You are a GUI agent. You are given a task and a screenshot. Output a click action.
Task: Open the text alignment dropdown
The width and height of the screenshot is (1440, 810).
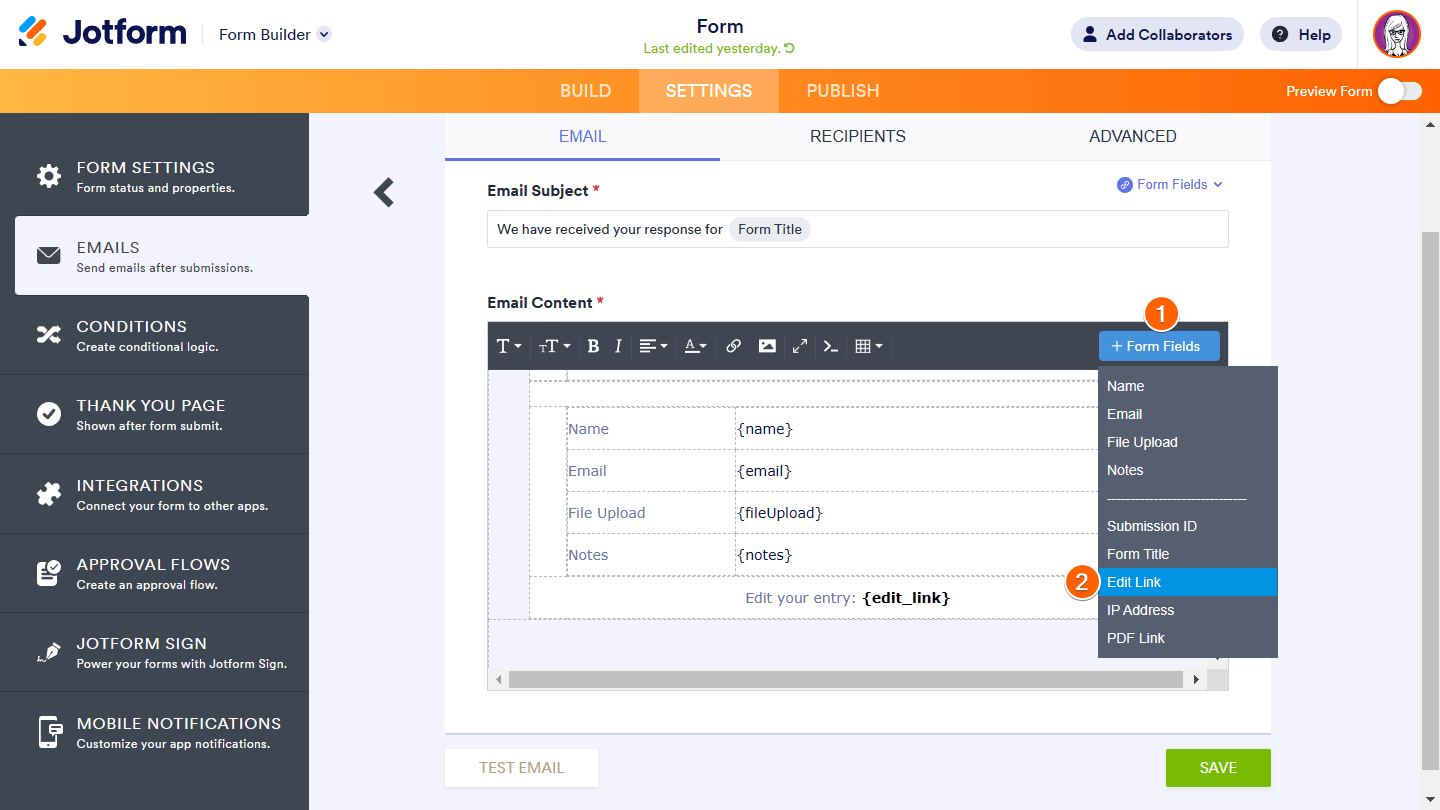[654, 346]
